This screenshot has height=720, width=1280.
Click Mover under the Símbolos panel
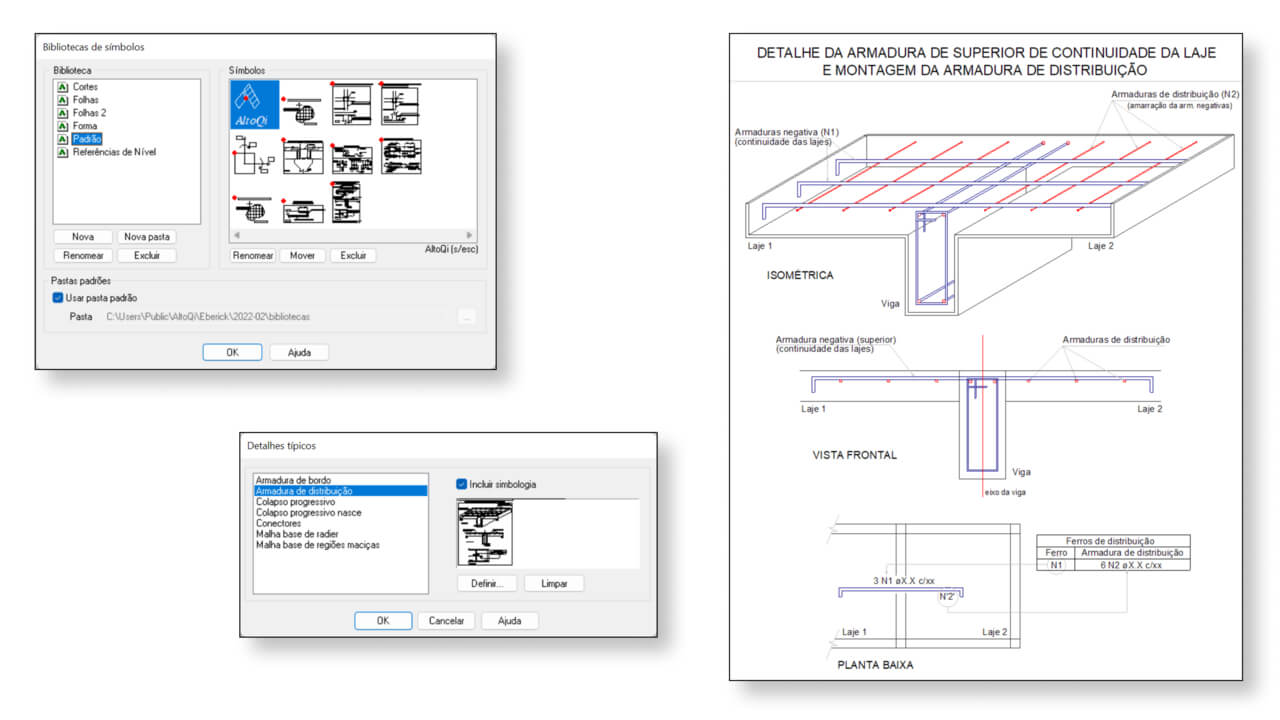302,256
